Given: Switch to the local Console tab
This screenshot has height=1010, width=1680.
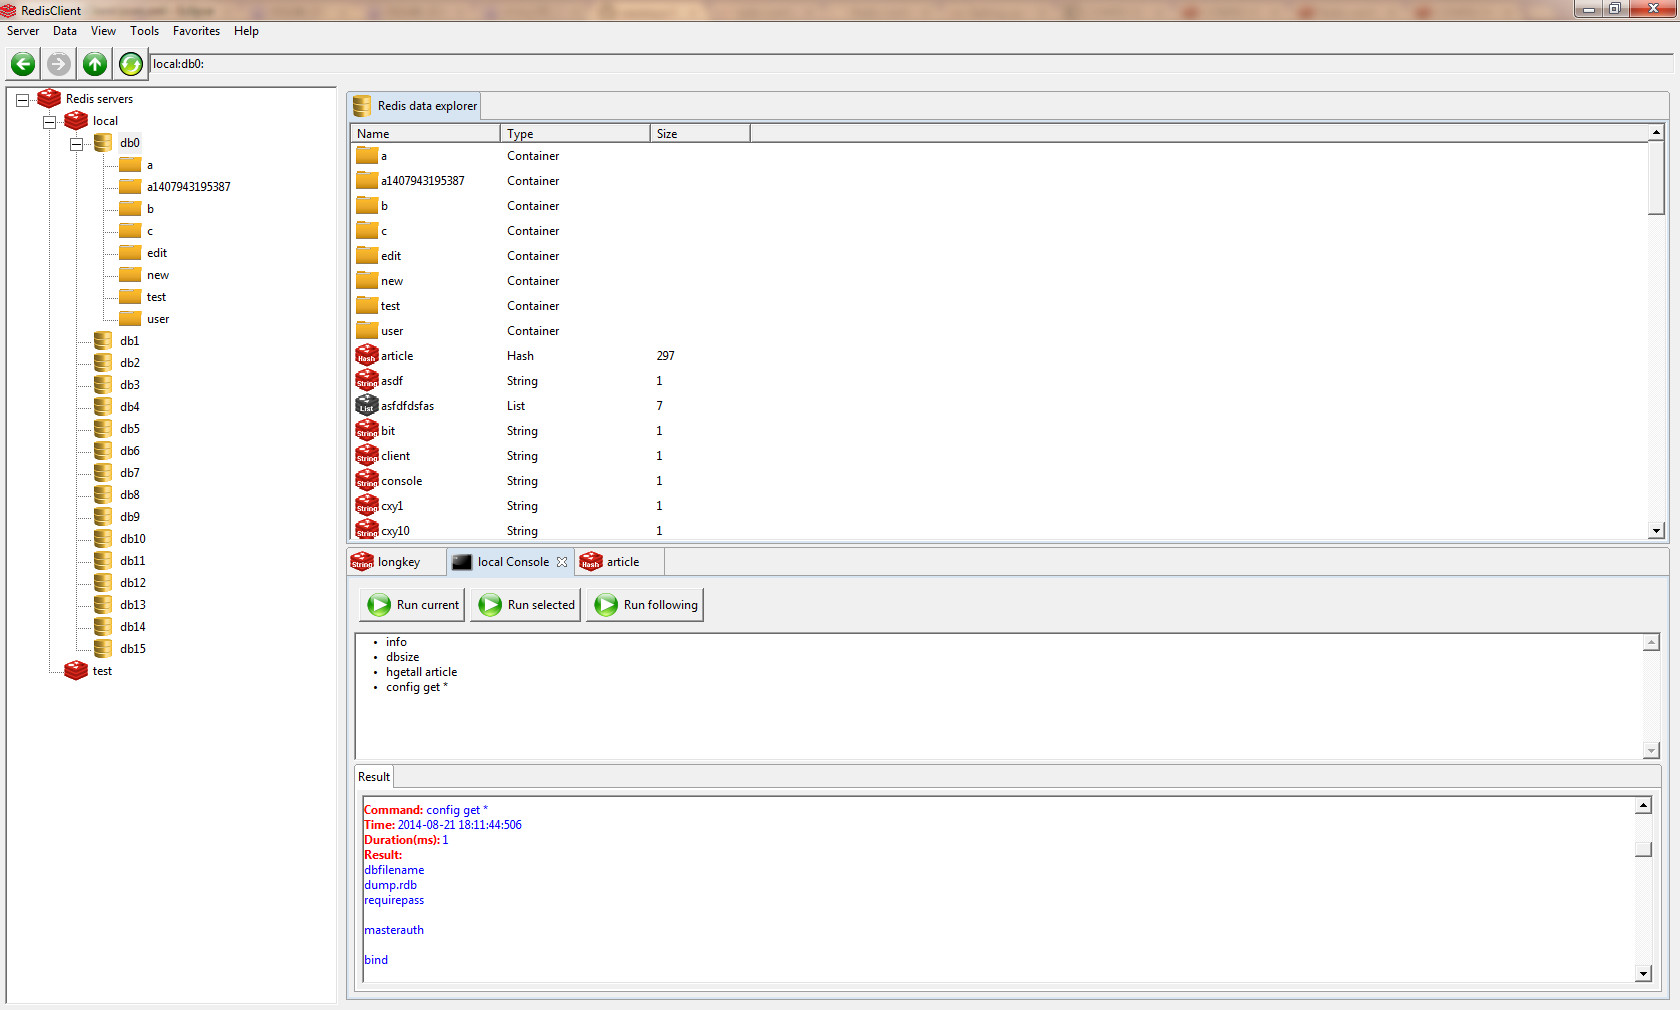Looking at the screenshot, I should 511,562.
